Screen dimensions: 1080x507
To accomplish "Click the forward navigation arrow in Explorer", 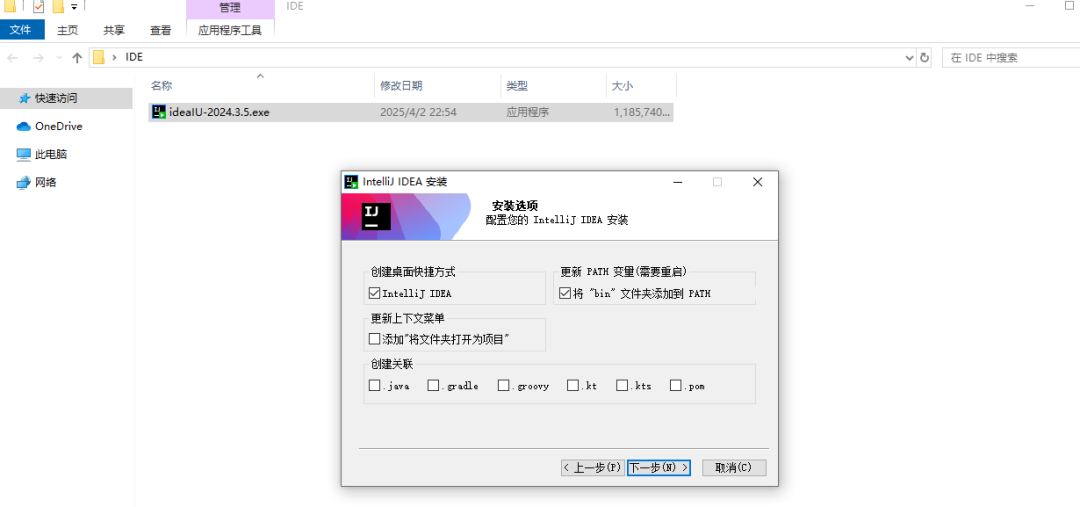I will pyautogui.click(x=38, y=58).
